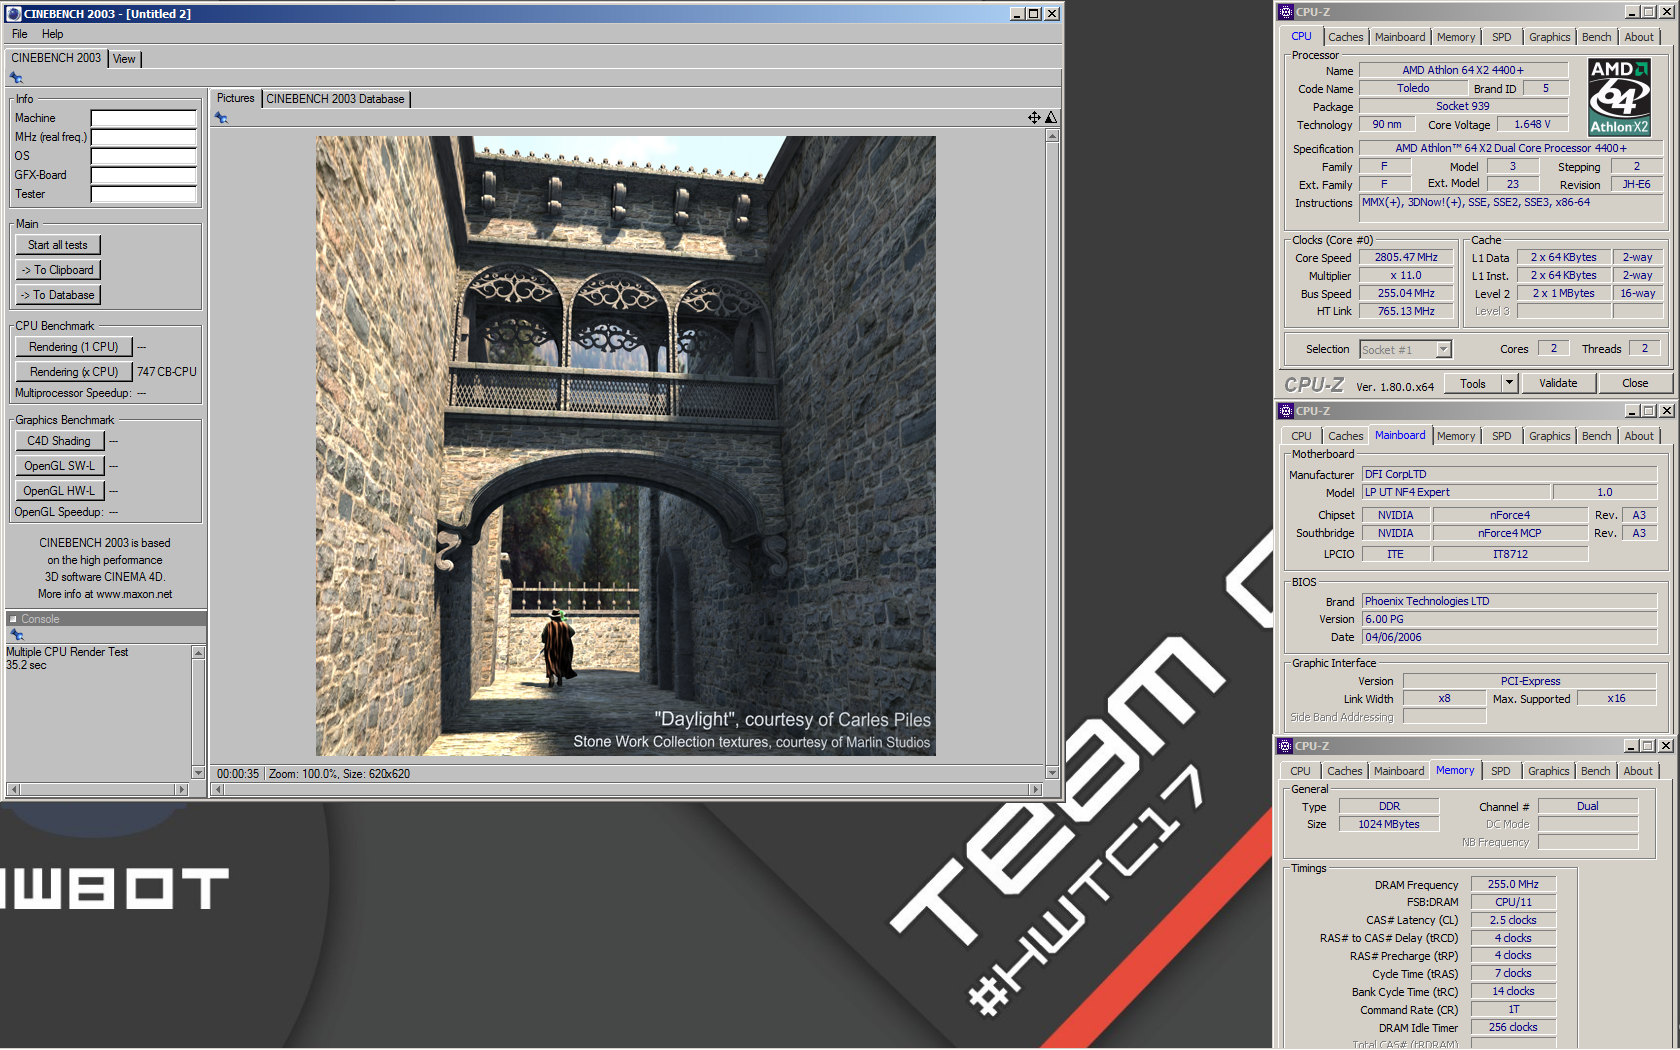Click the MHz (real freq.) input field
This screenshot has height=1050, width=1680.
[143, 137]
